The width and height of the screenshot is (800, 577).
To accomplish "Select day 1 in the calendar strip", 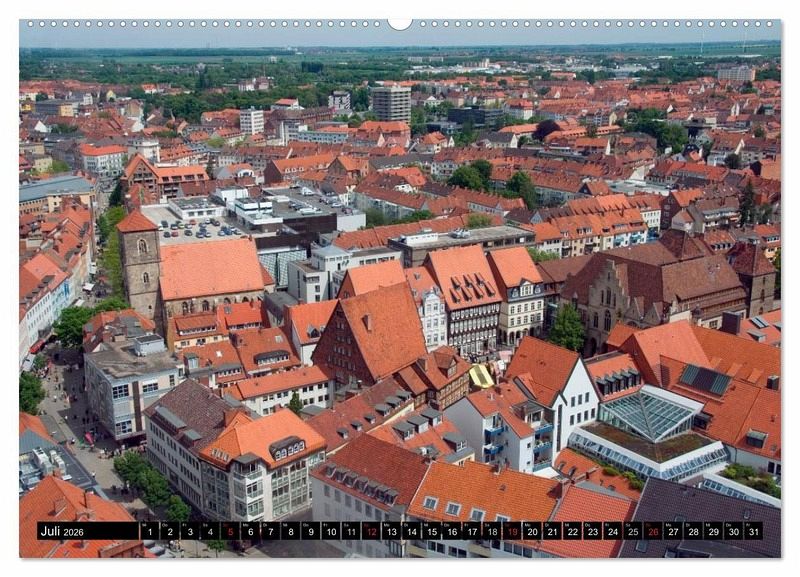I will click(x=149, y=532).
